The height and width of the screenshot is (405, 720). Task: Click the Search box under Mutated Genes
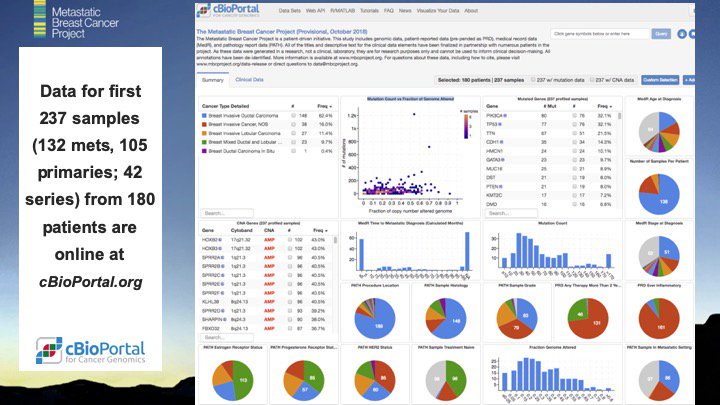[511, 213]
